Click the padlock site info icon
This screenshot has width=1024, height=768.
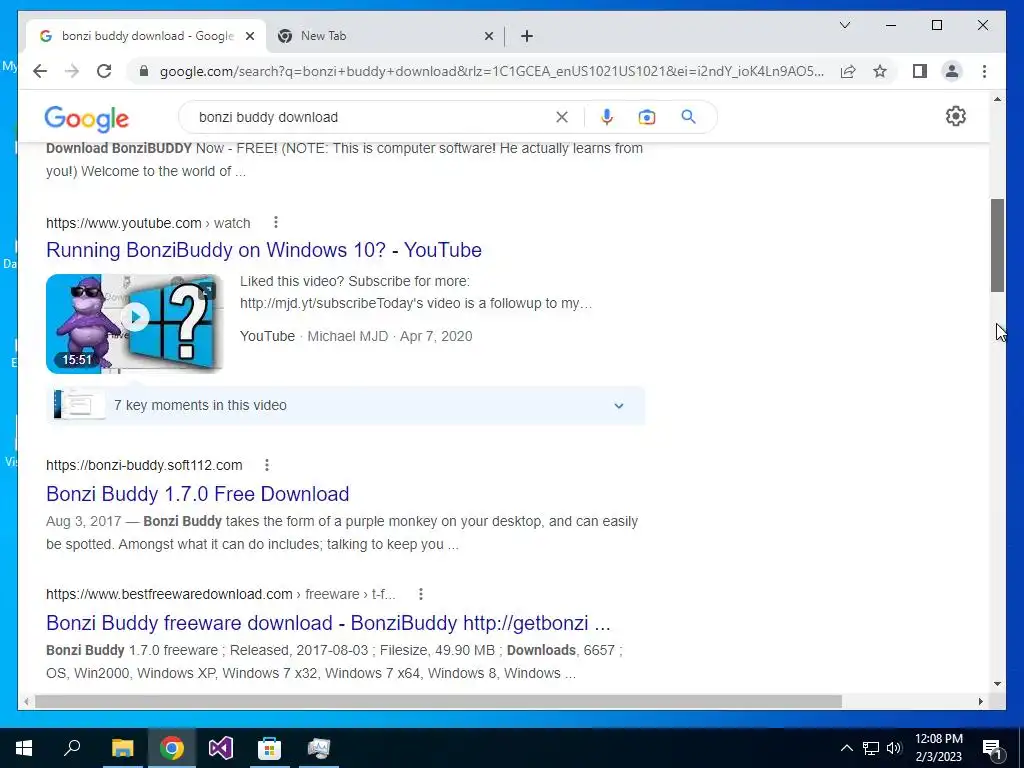tap(144, 71)
